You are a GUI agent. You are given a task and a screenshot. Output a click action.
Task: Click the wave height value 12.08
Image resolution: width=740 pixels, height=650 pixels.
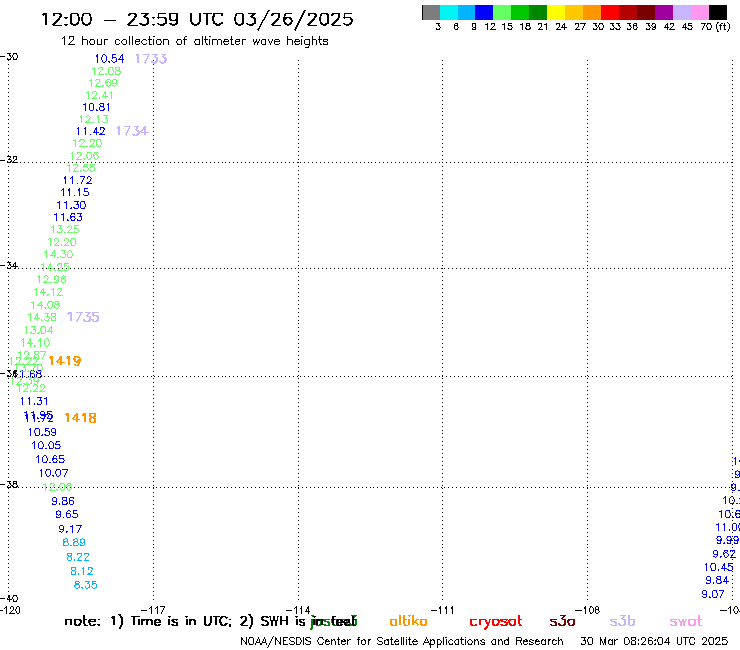106,71
